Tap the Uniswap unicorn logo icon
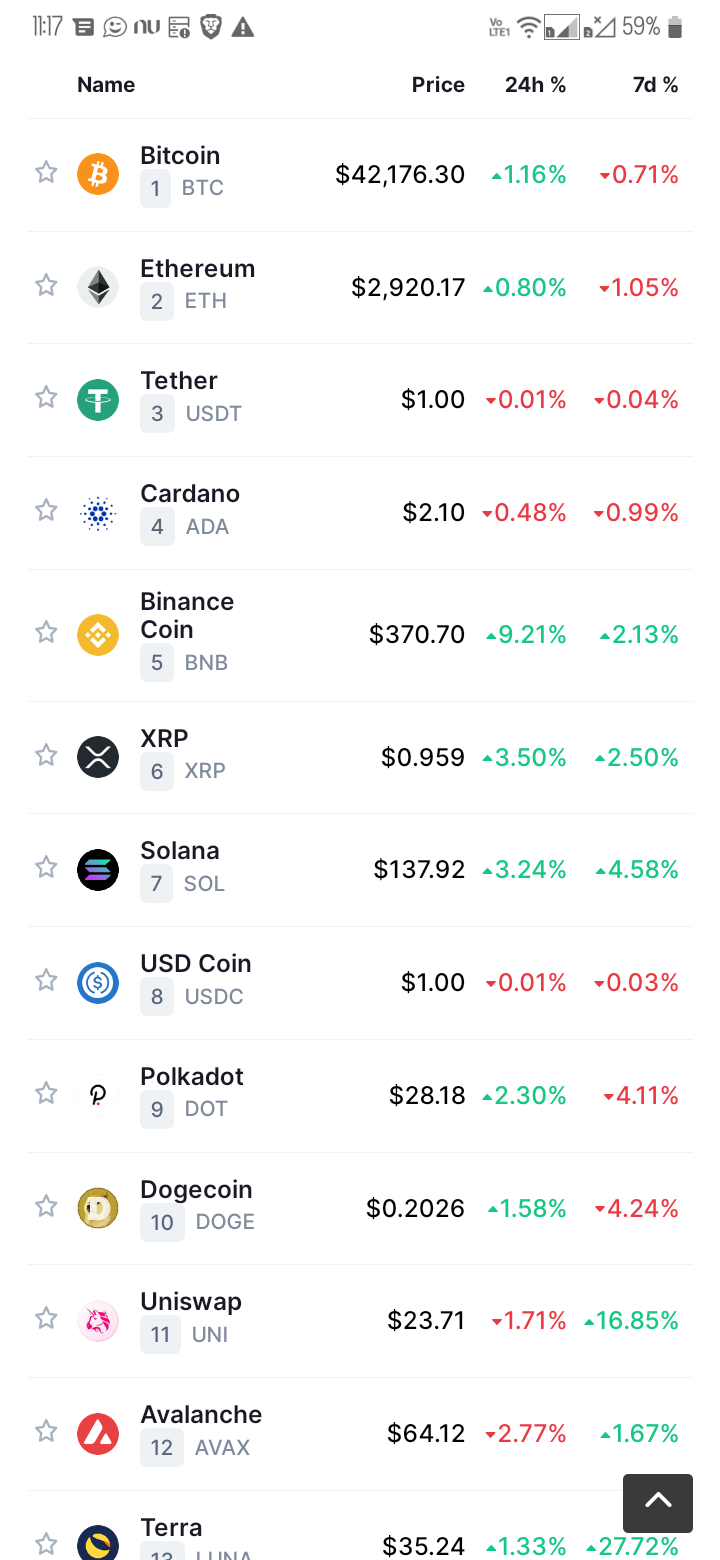720x1560 pixels. pos(98,1321)
